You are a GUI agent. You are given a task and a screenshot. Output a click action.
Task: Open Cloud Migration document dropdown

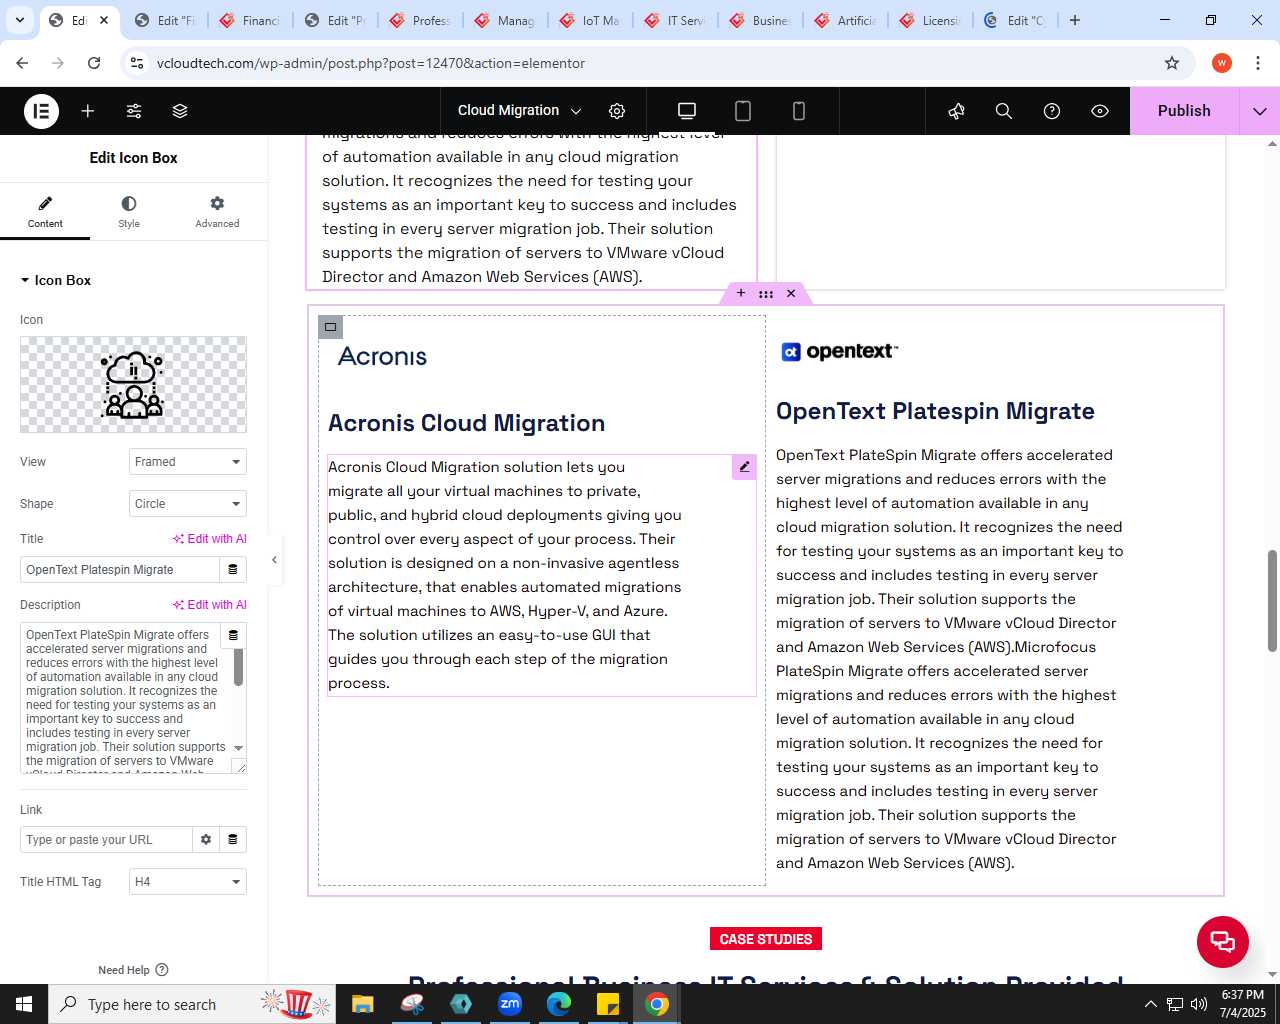pyautogui.click(x=519, y=111)
